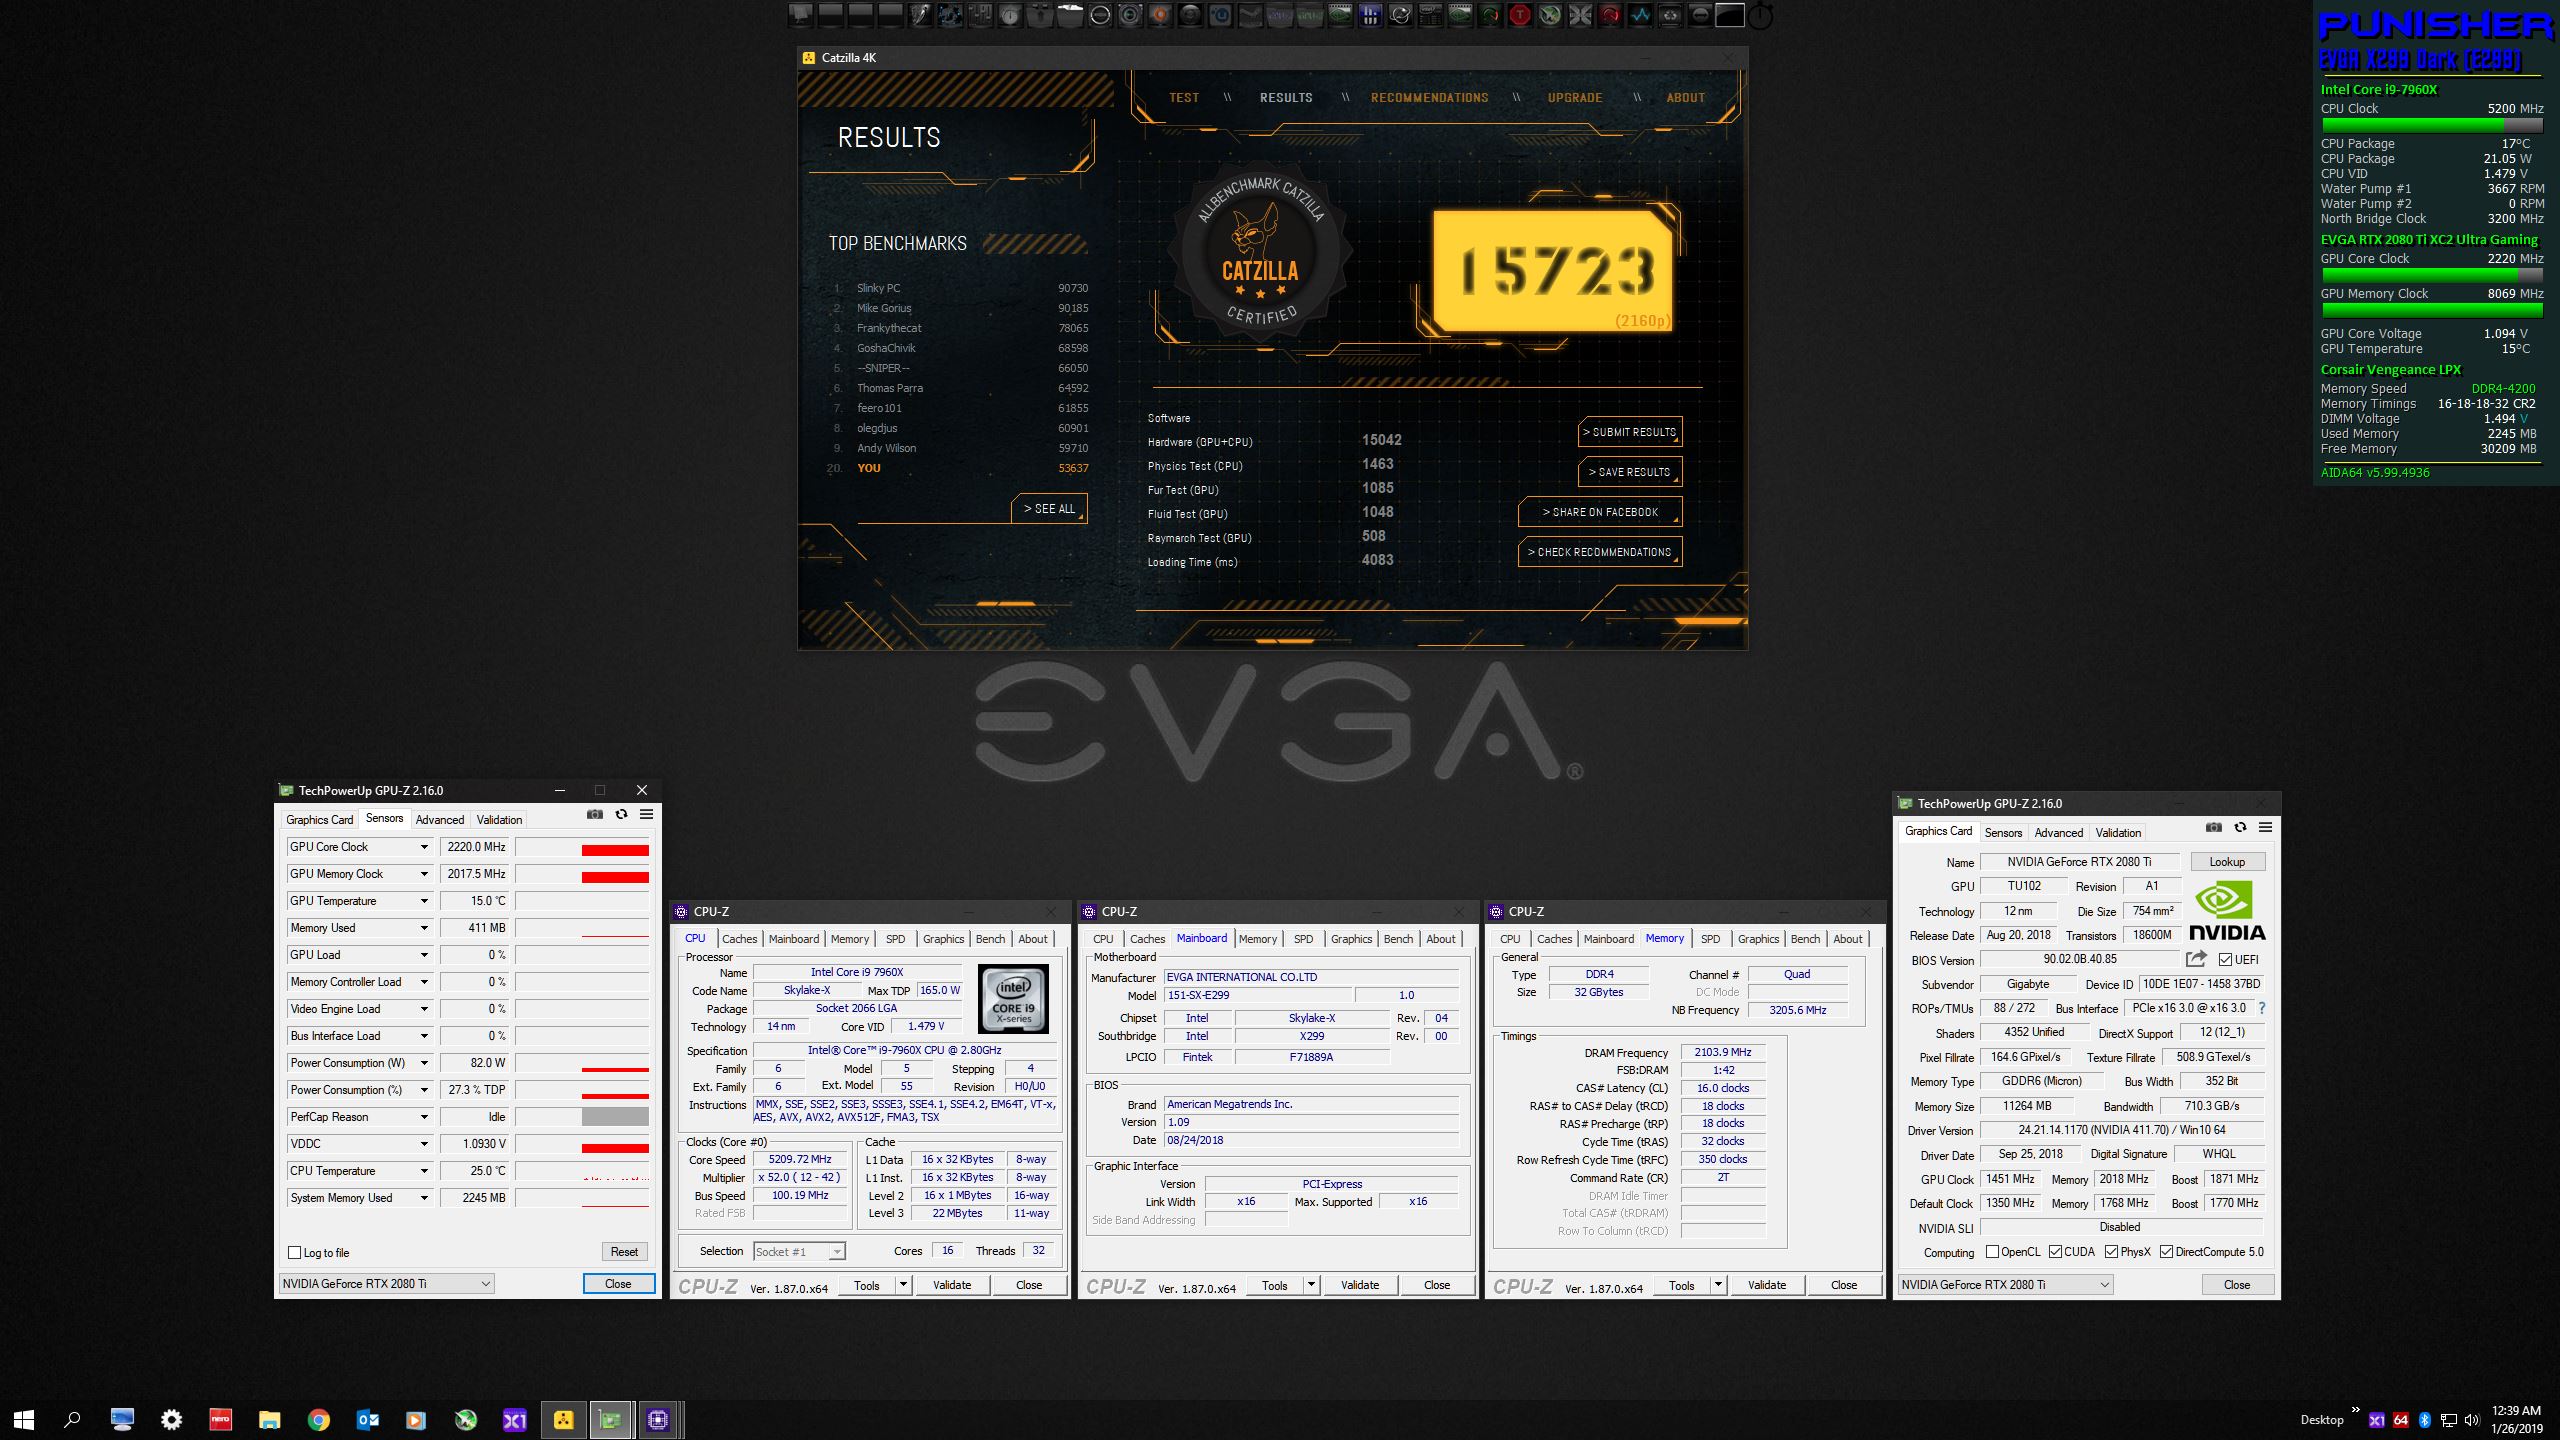Click the camera icon in GPU-Z Graphics Card window
Viewport: 2560px width, 1440px height.
(2214, 828)
